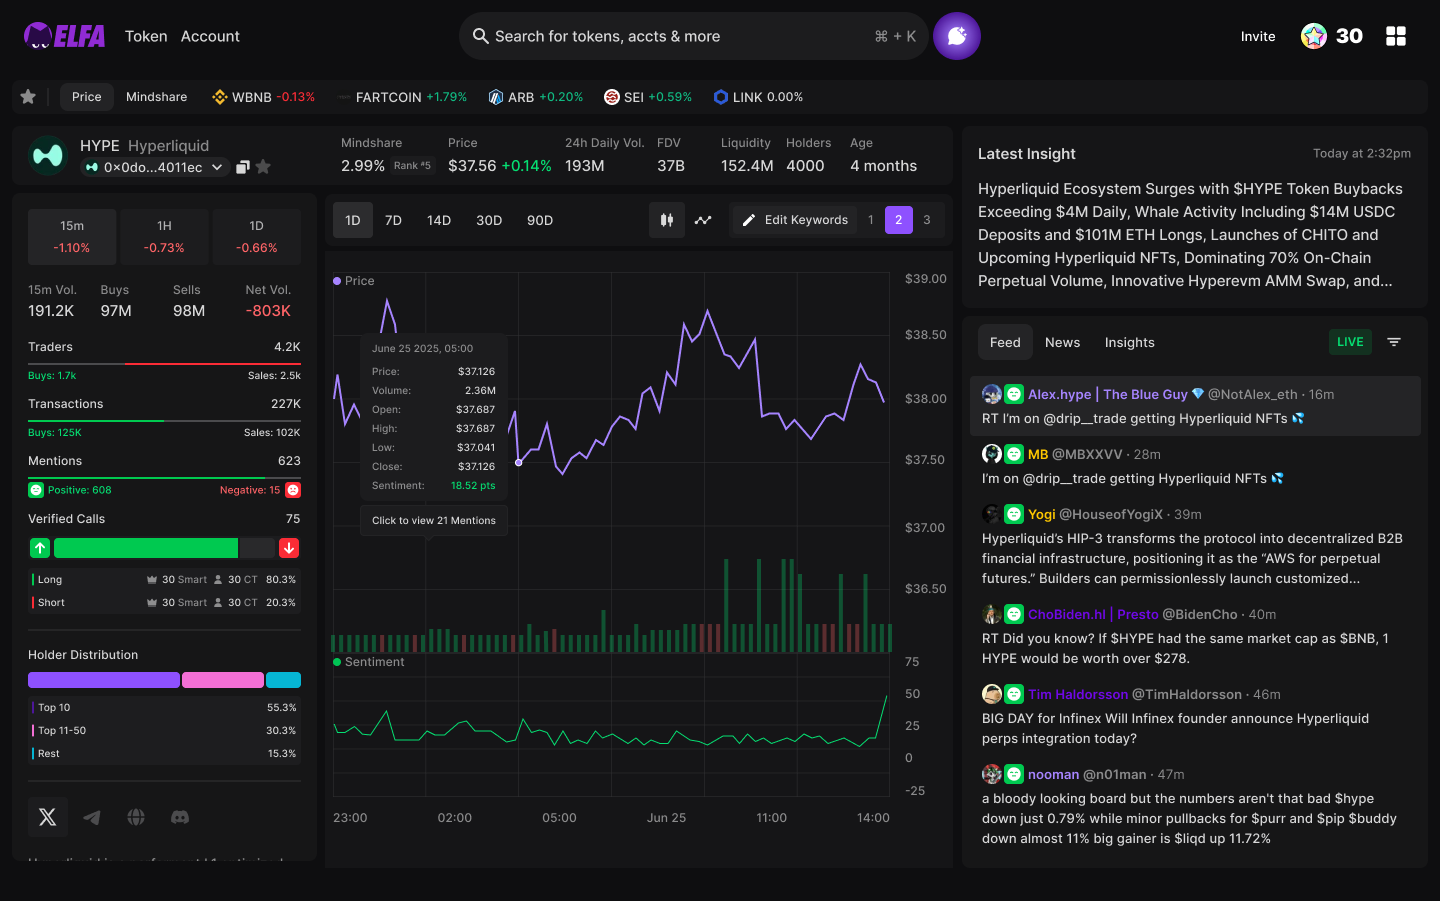Select the 1H change card
The image size is (1440, 901).
[164, 237]
